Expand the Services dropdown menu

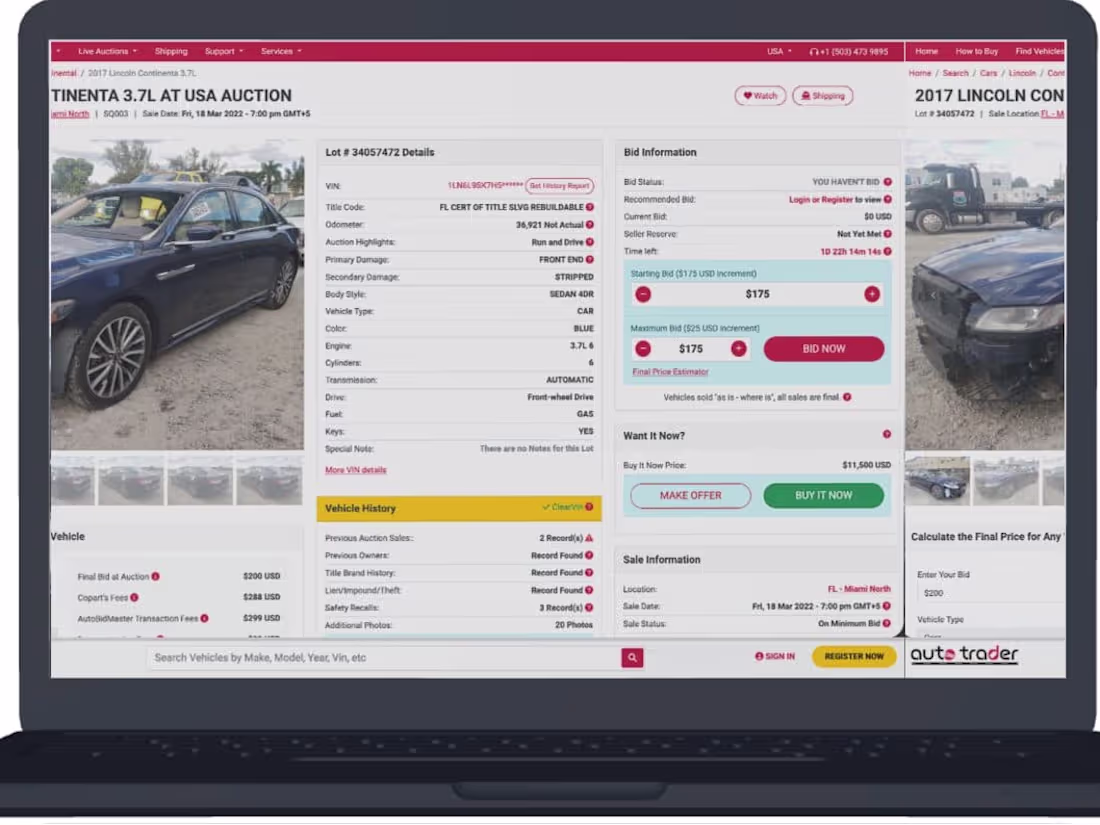[281, 51]
